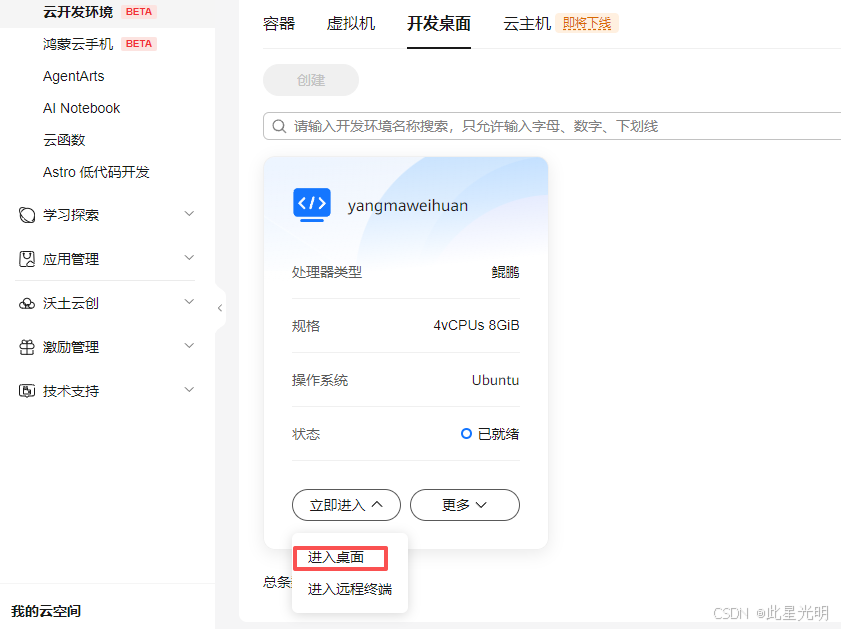Click the 技术支持 sidebar icon
Image resolution: width=841 pixels, height=629 pixels.
[27, 391]
